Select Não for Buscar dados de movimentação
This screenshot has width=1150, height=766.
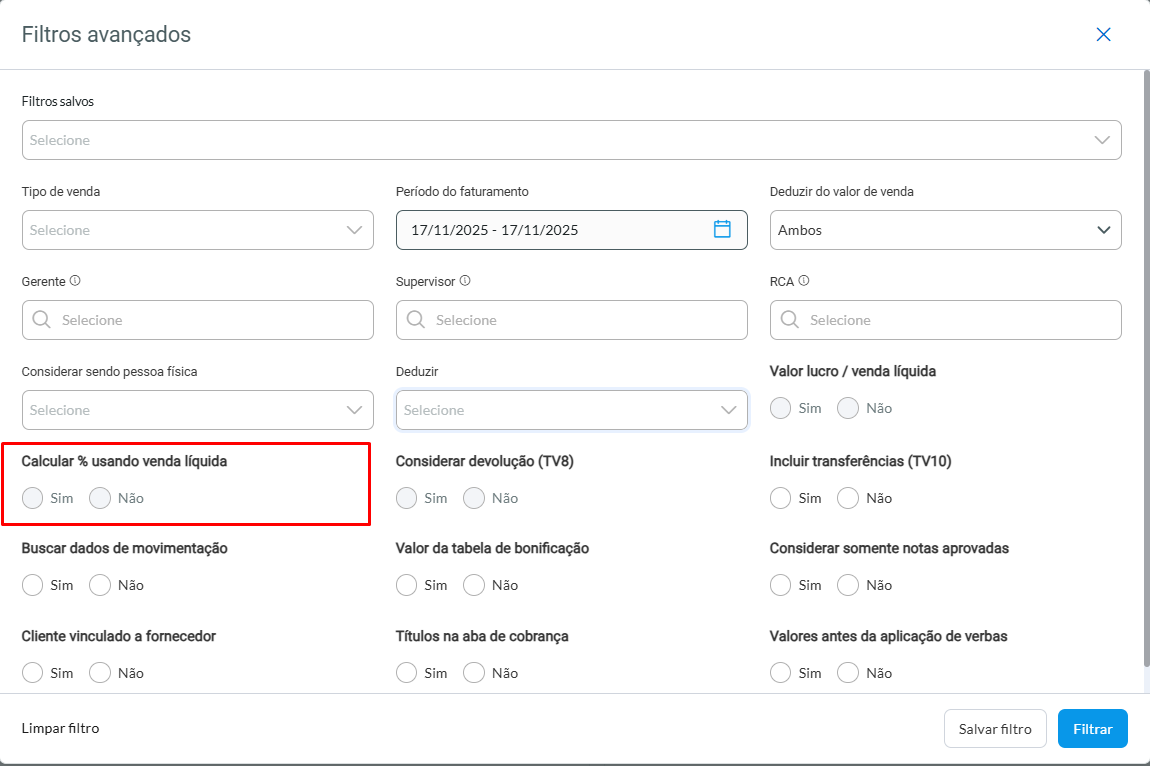coord(100,585)
